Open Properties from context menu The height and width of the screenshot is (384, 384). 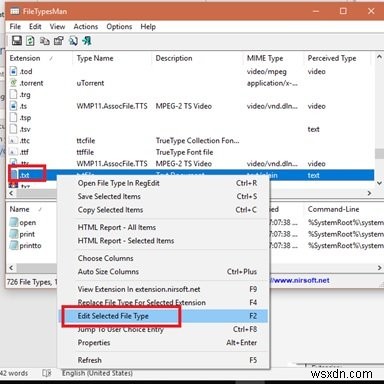[x=163, y=343]
